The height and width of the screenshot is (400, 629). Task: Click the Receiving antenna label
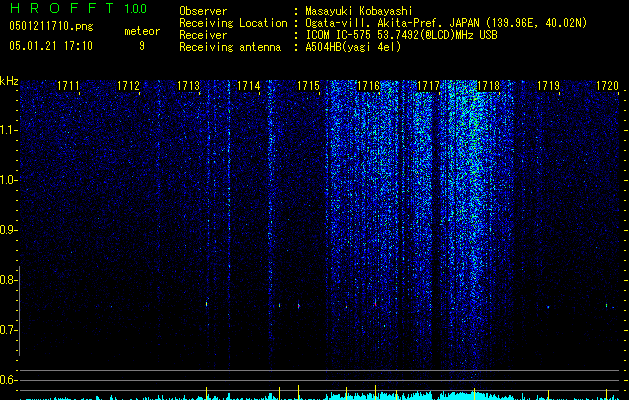[230, 47]
